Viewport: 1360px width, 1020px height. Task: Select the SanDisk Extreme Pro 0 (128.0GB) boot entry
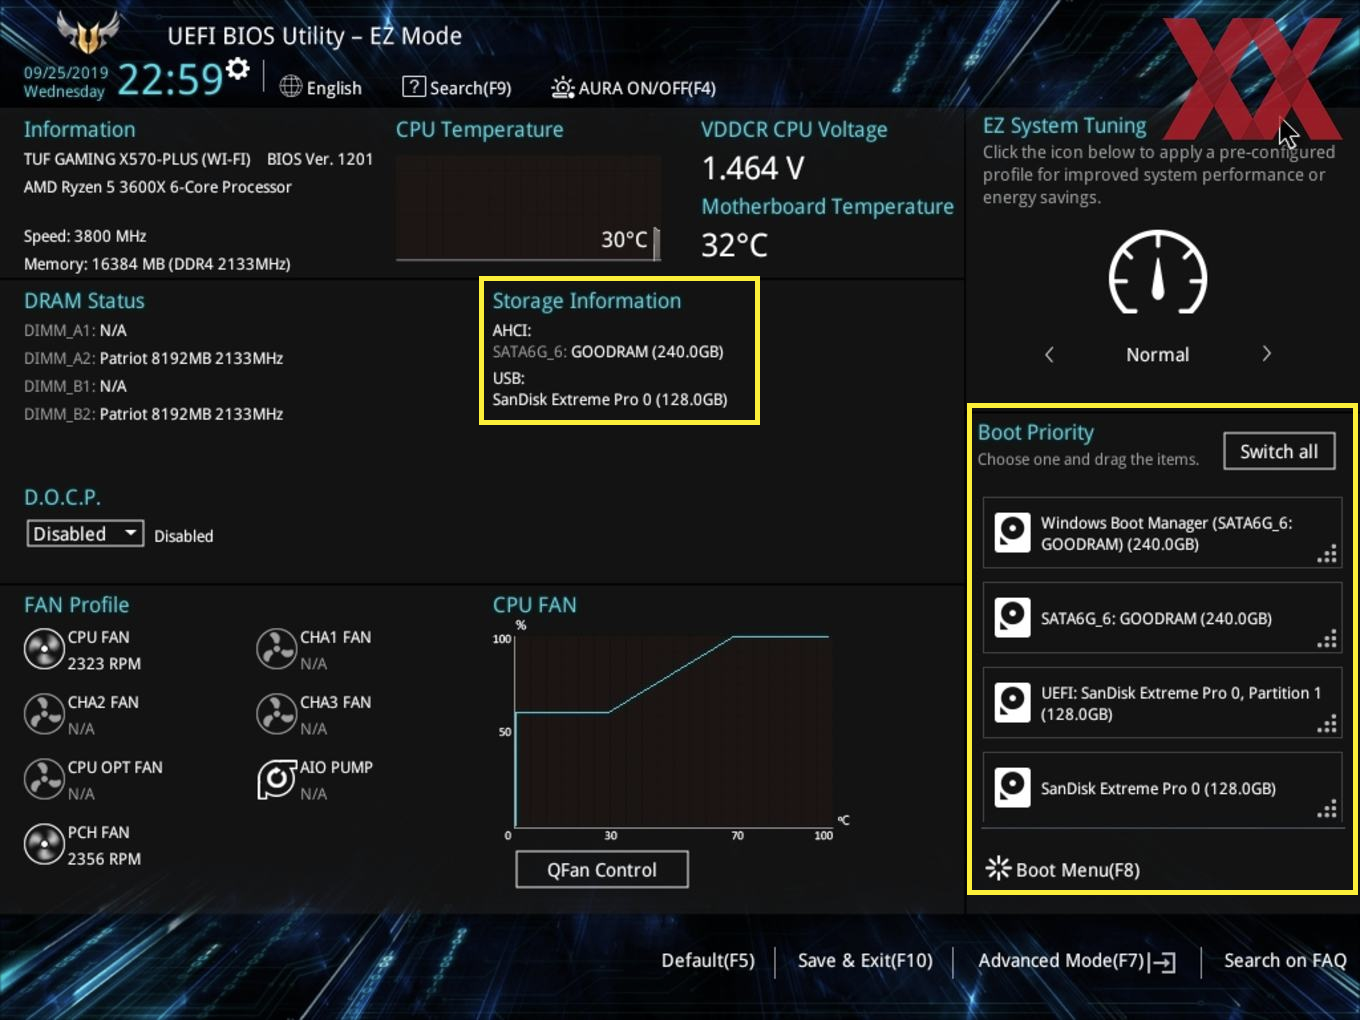(x=1162, y=788)
